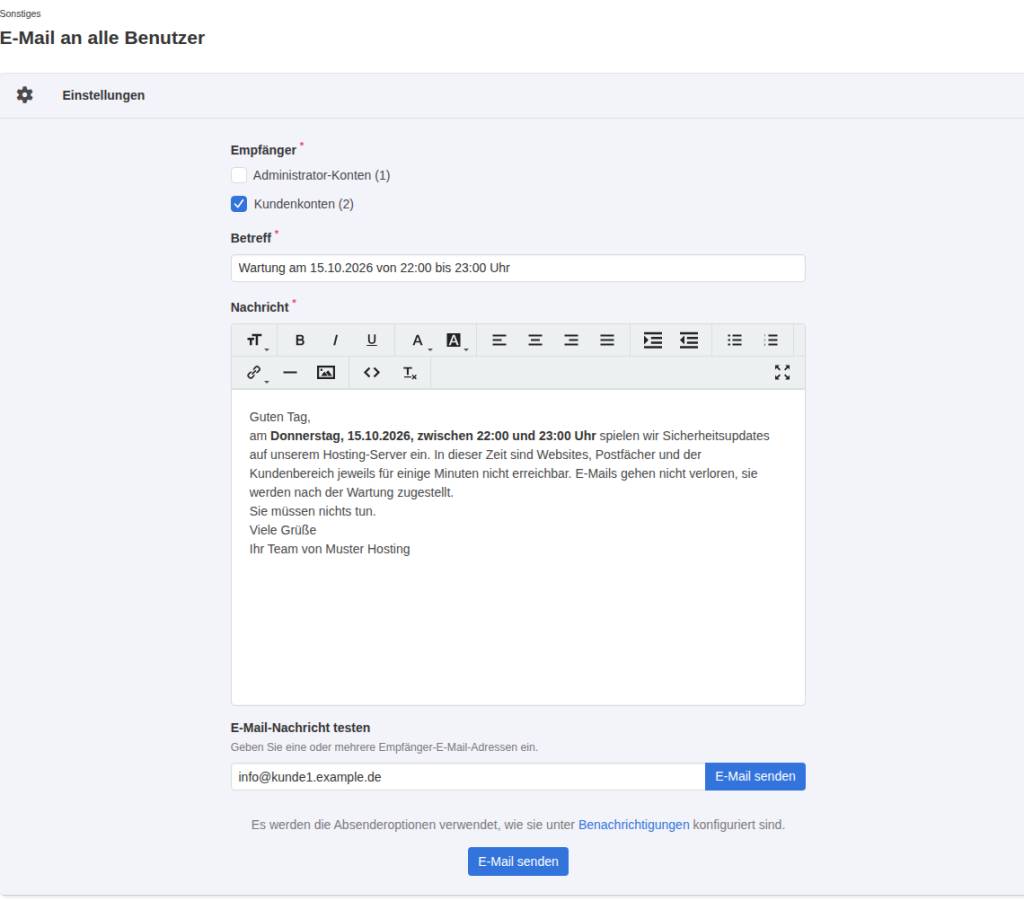This screenshot has height=901, width=1024.
Task: Click the bold date text in message
Action: [x=433, y=435]
